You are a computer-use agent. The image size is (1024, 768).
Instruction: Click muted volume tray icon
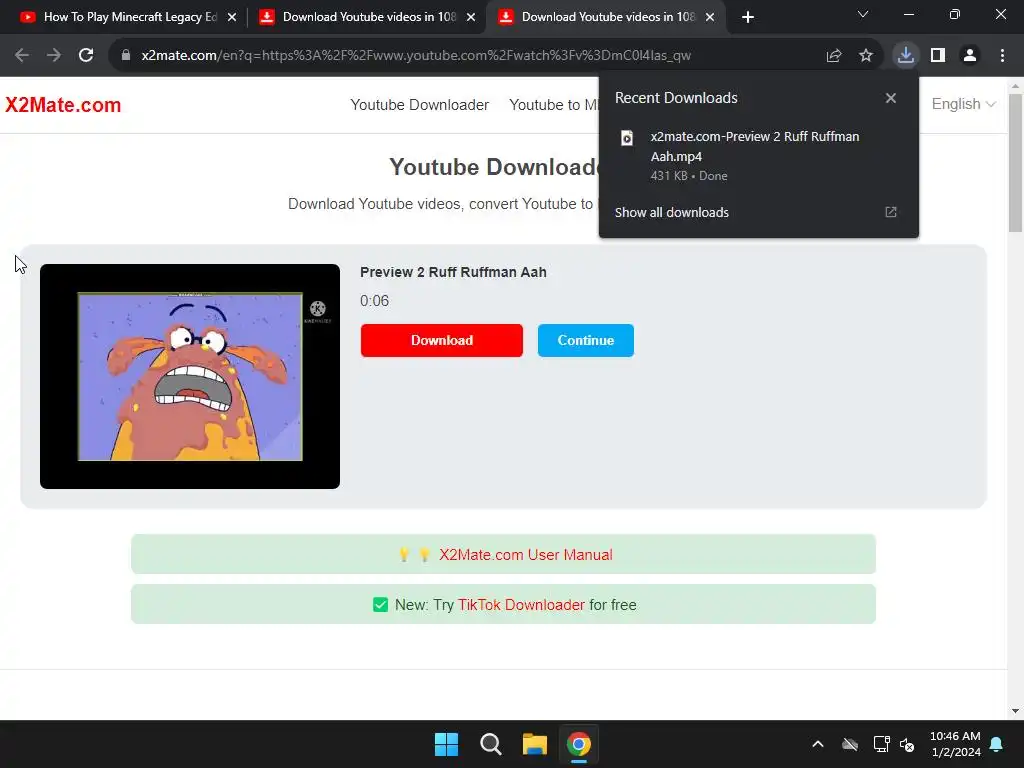coord(907,744)
